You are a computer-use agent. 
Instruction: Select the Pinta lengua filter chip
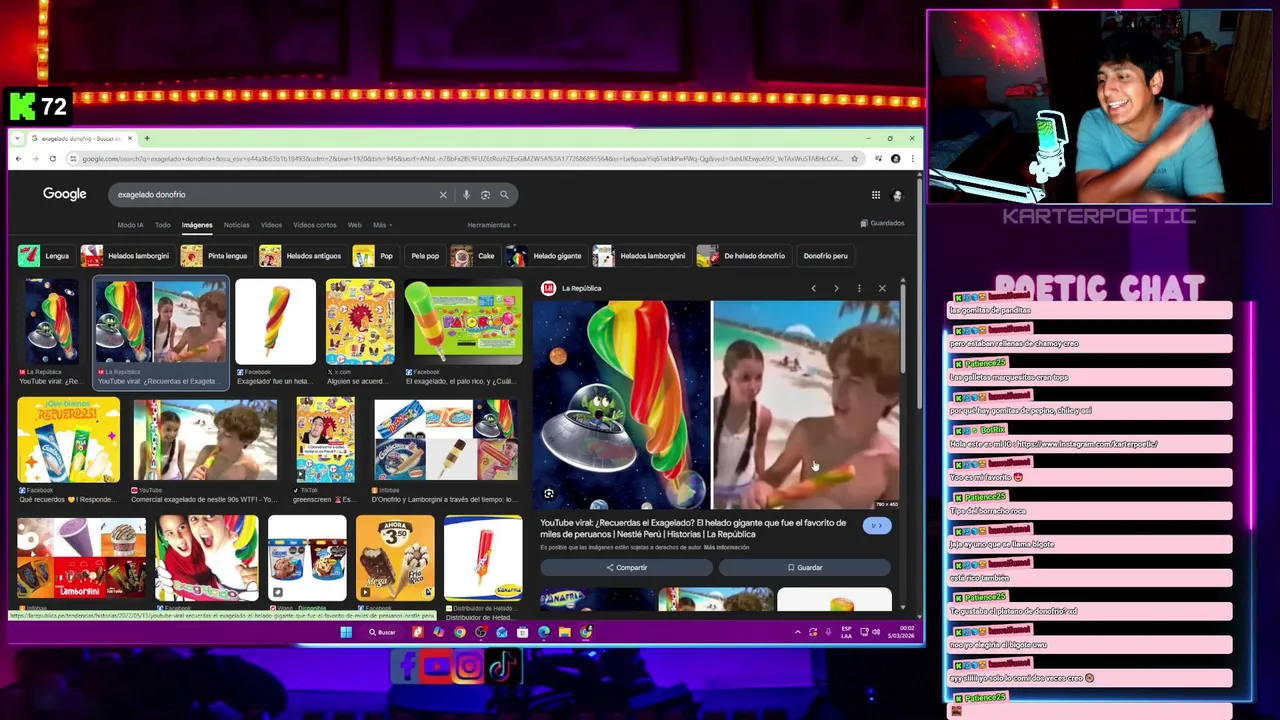coord(216,256)
